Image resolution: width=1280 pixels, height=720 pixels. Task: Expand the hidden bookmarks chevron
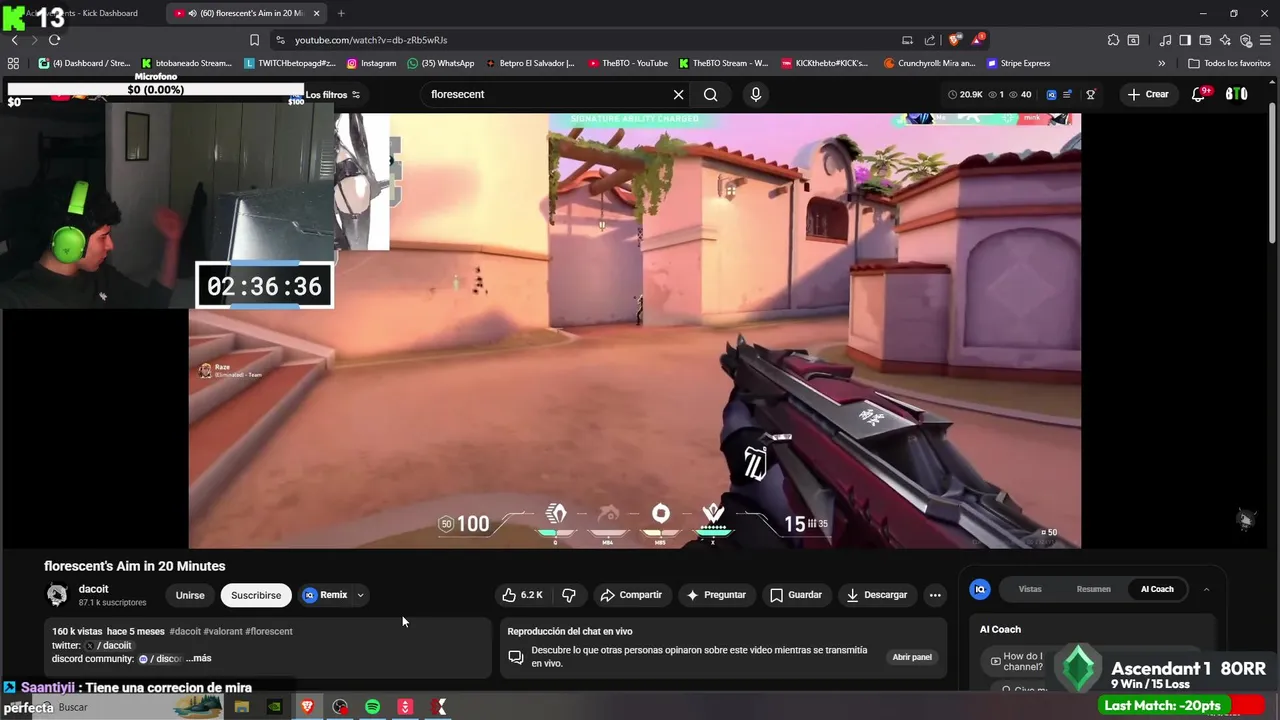(1161, 63)
